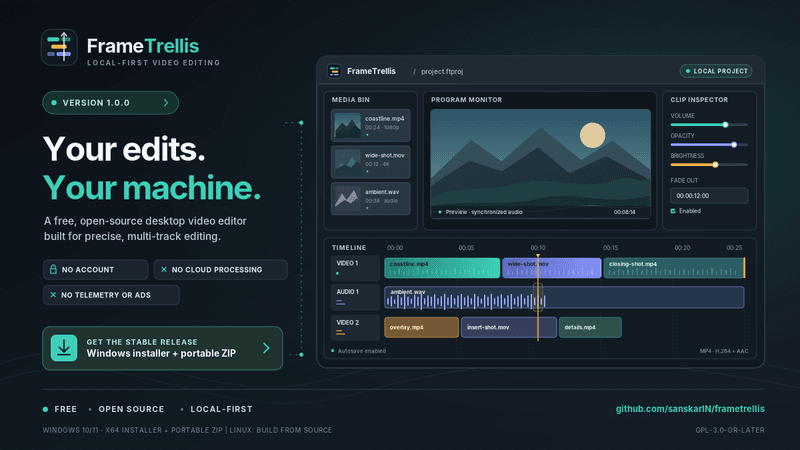
Task: Click the 00:20 timeline ruler mark
Action: (x=682, y=248)
